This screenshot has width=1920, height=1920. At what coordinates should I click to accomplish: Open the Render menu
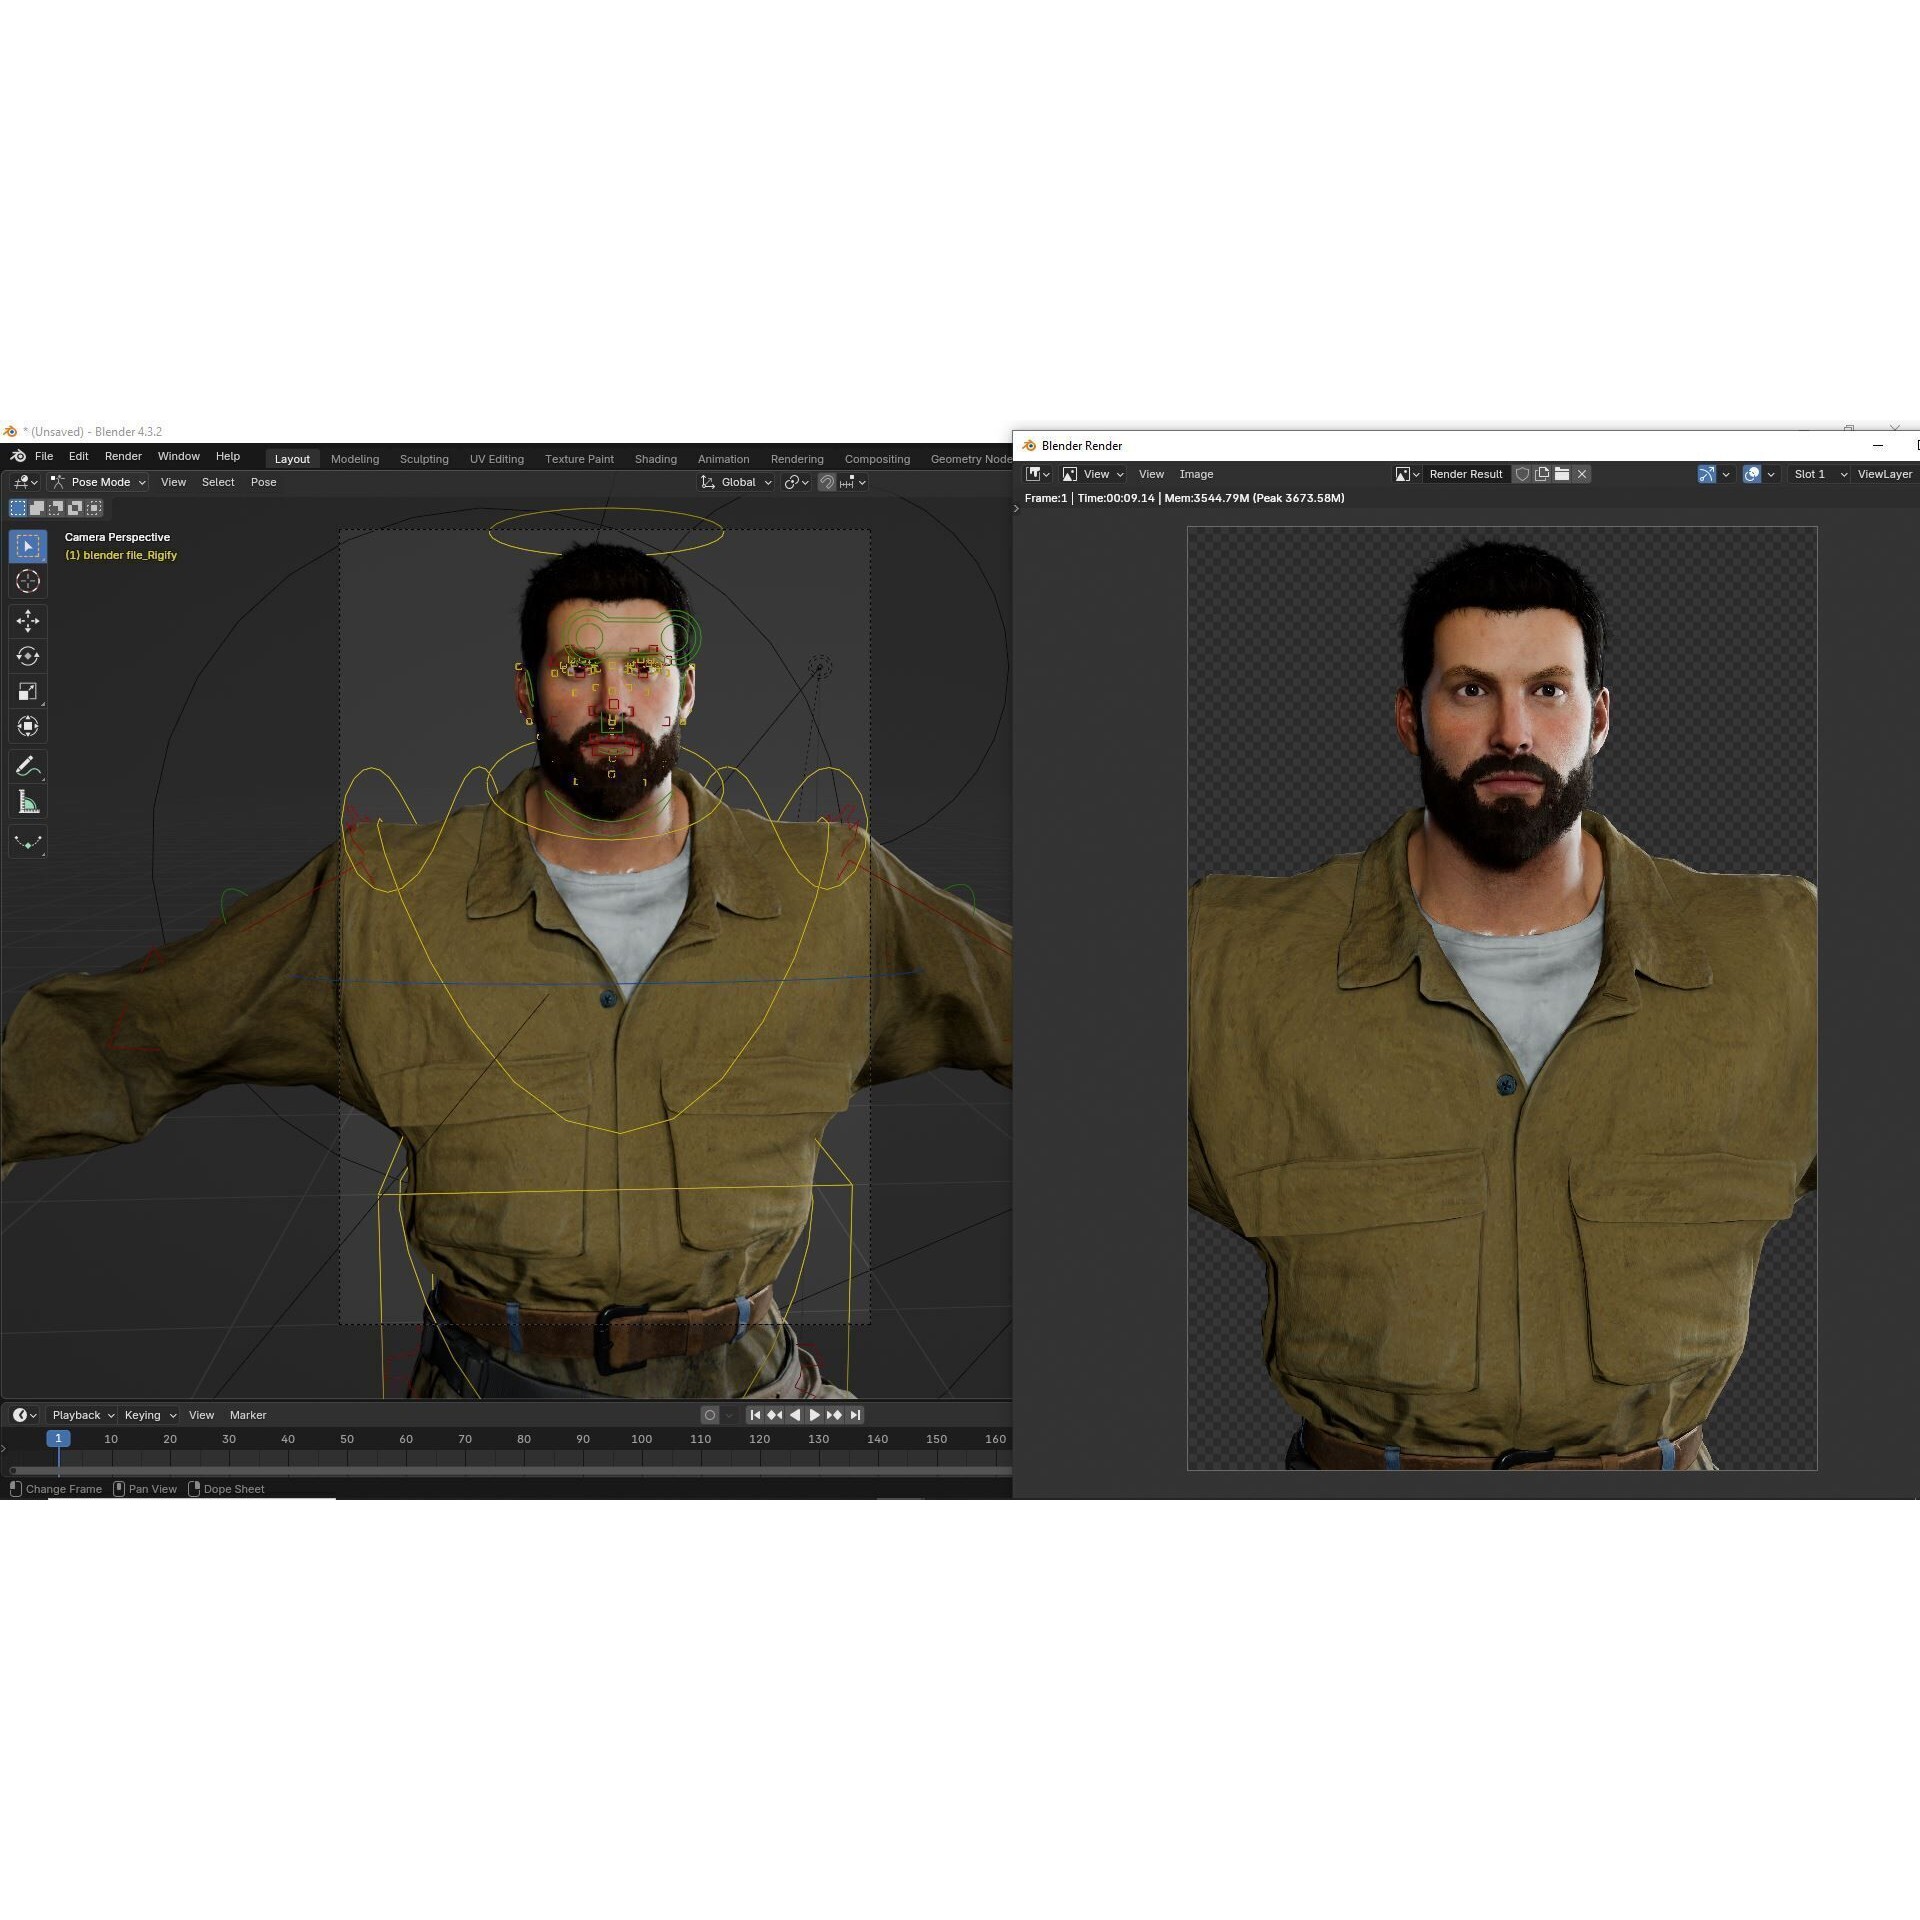tap(123, 456)
